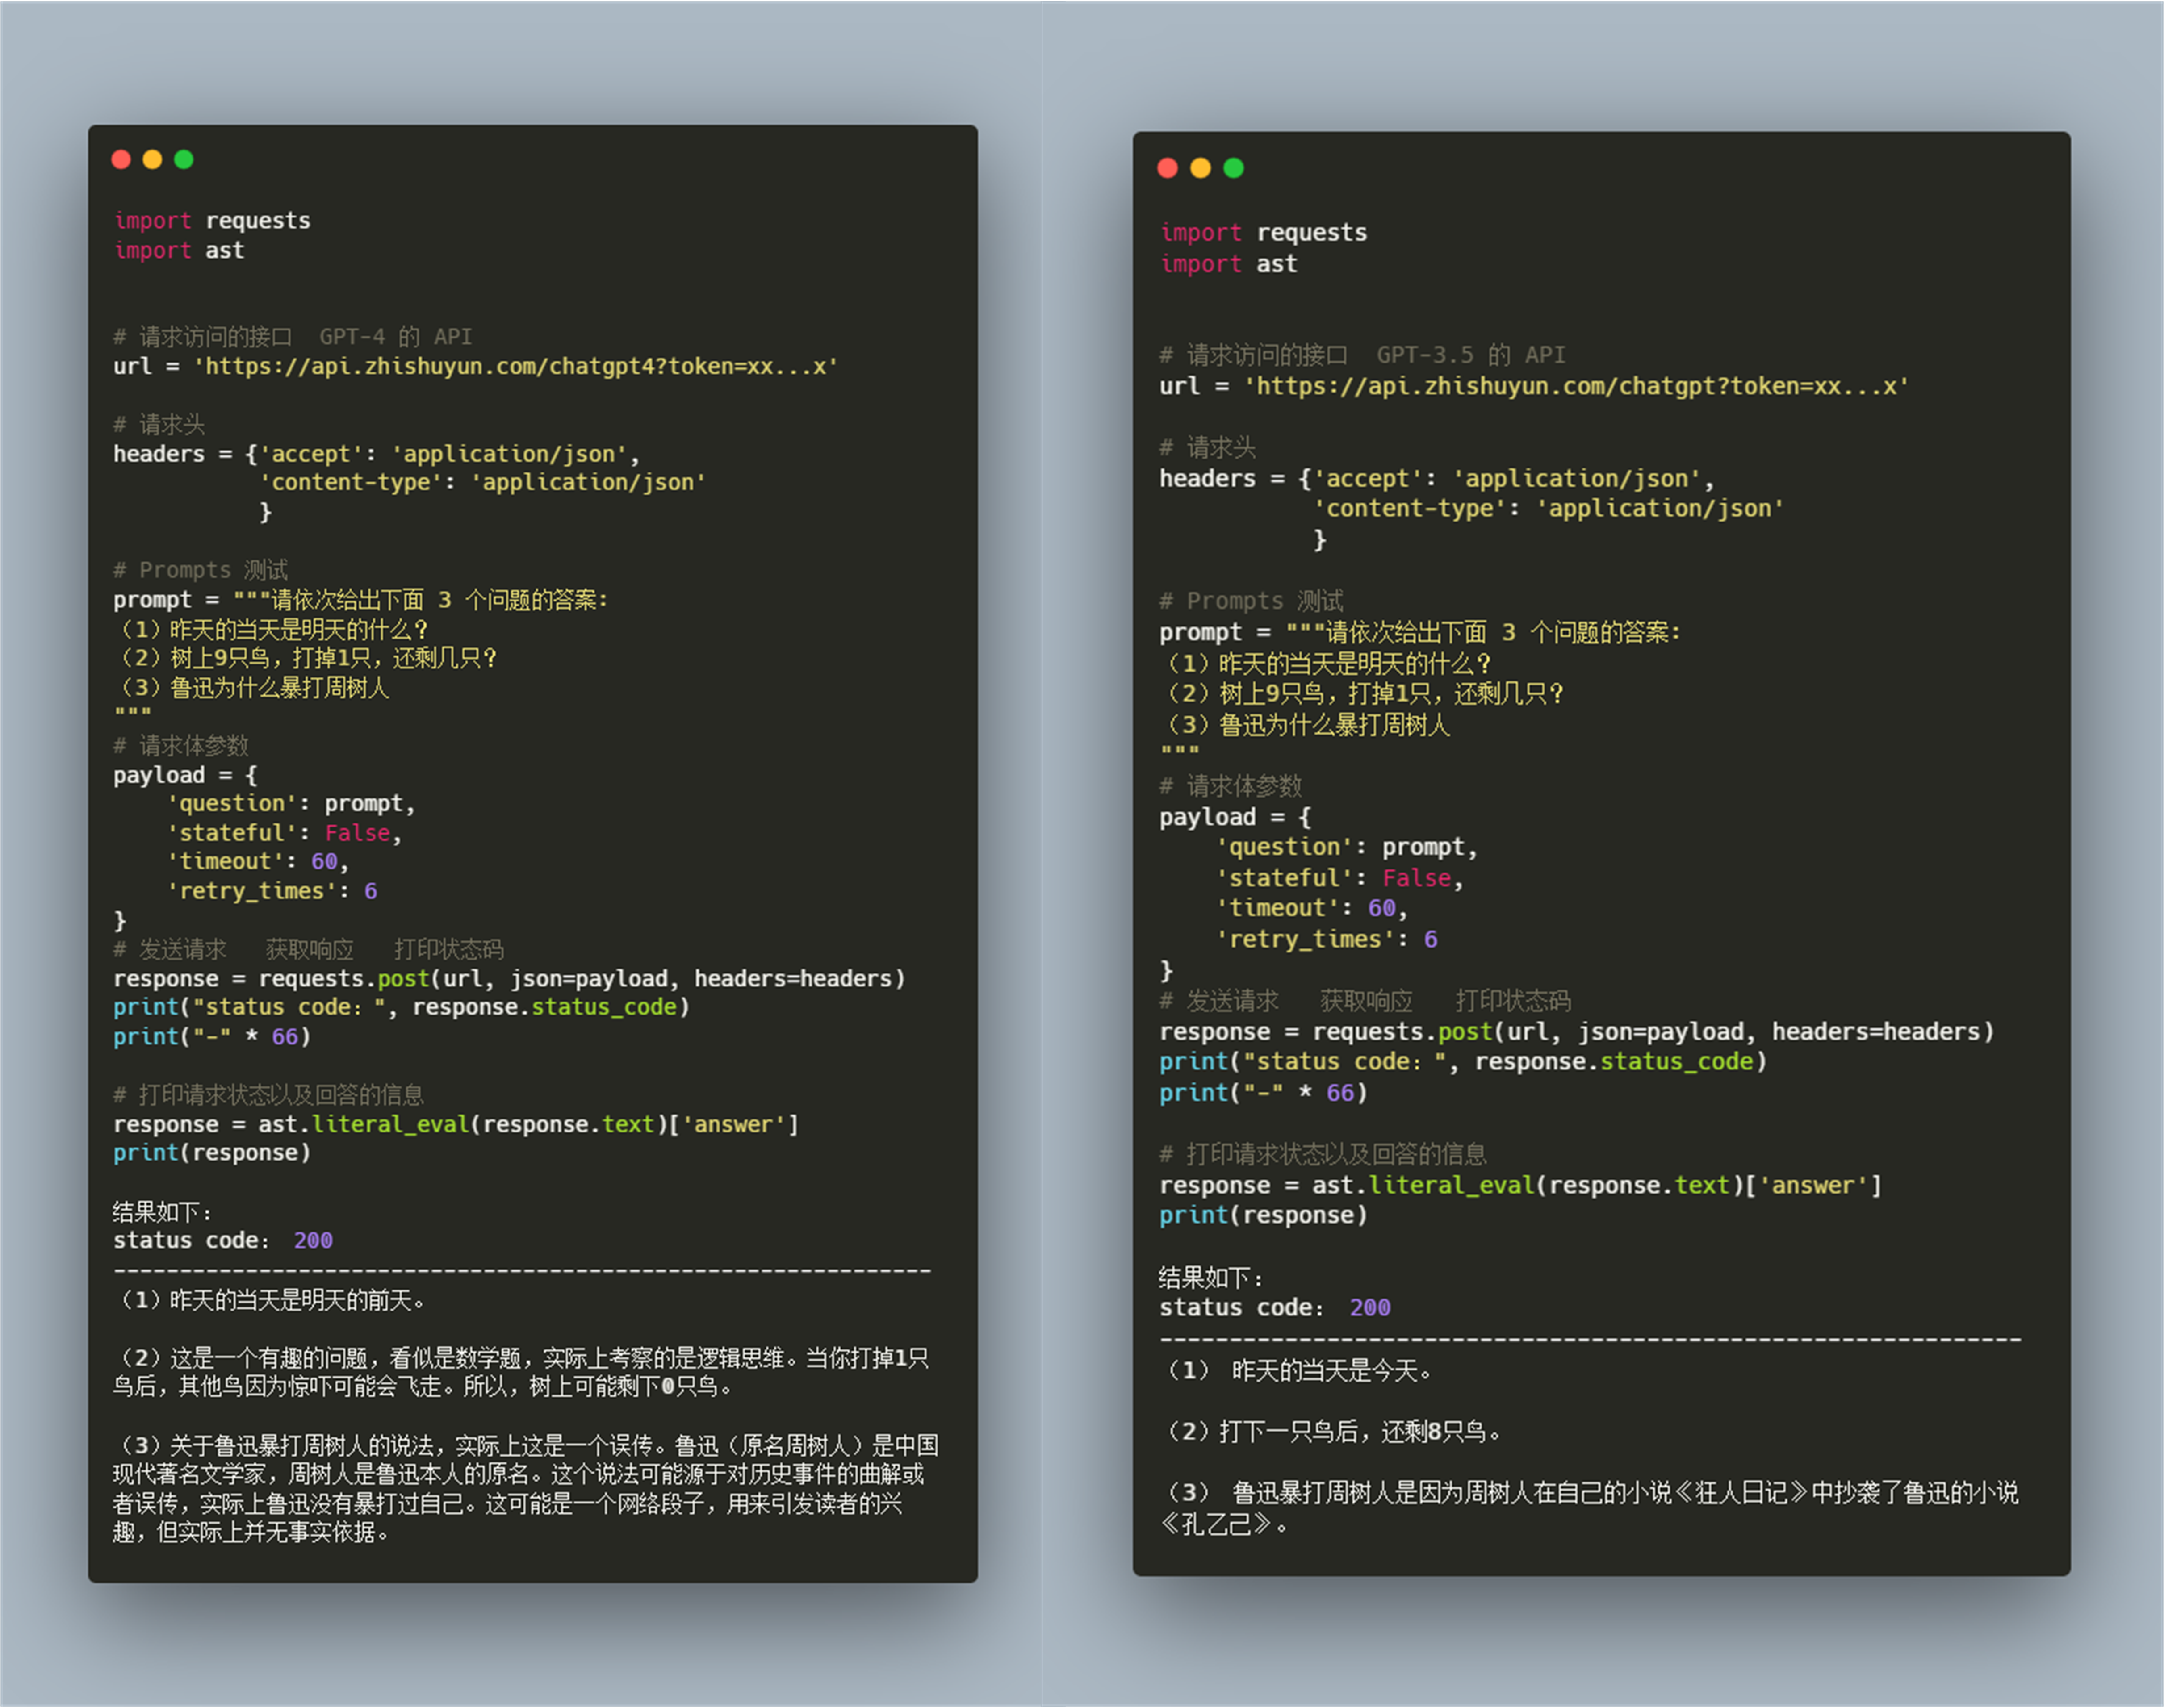
Task: Click 'ast.literal_eval' line in the left window
Action: tap(457, 1125)
